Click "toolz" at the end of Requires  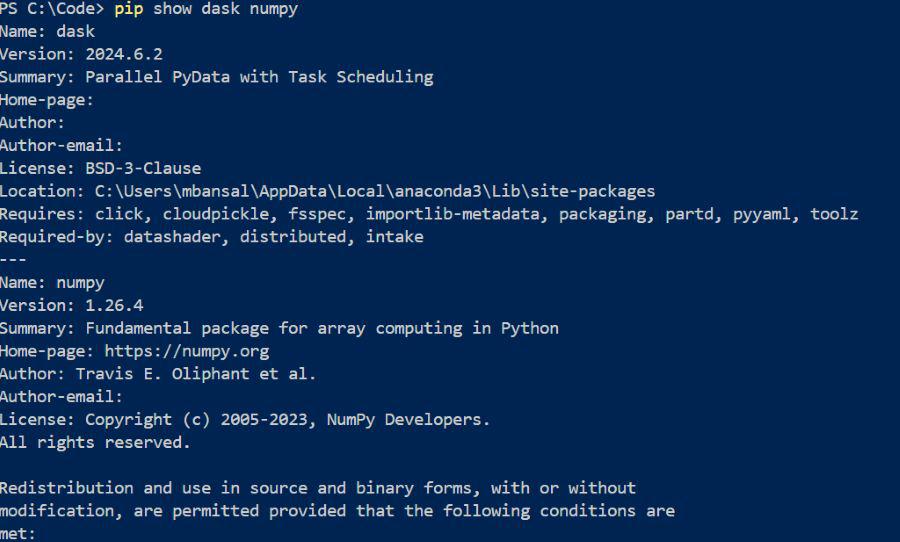pos(834,214)
